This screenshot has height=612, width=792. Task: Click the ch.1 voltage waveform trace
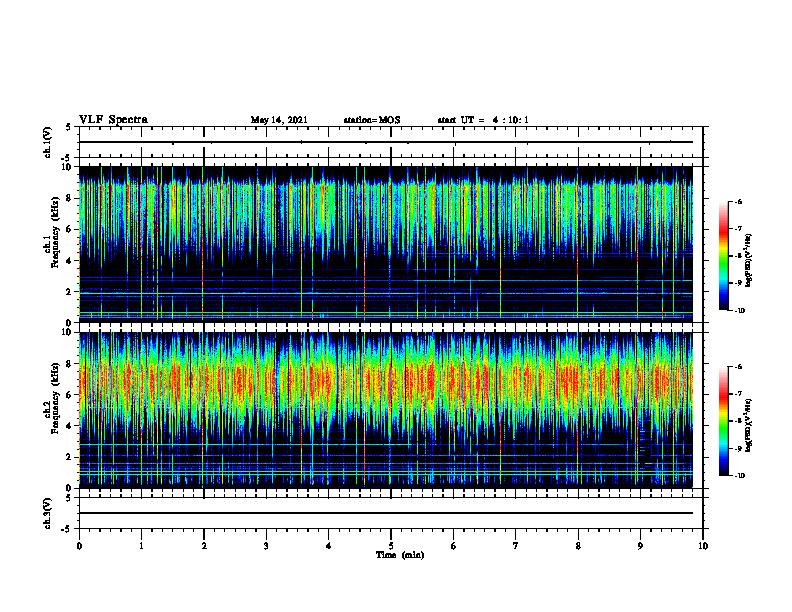386,142
